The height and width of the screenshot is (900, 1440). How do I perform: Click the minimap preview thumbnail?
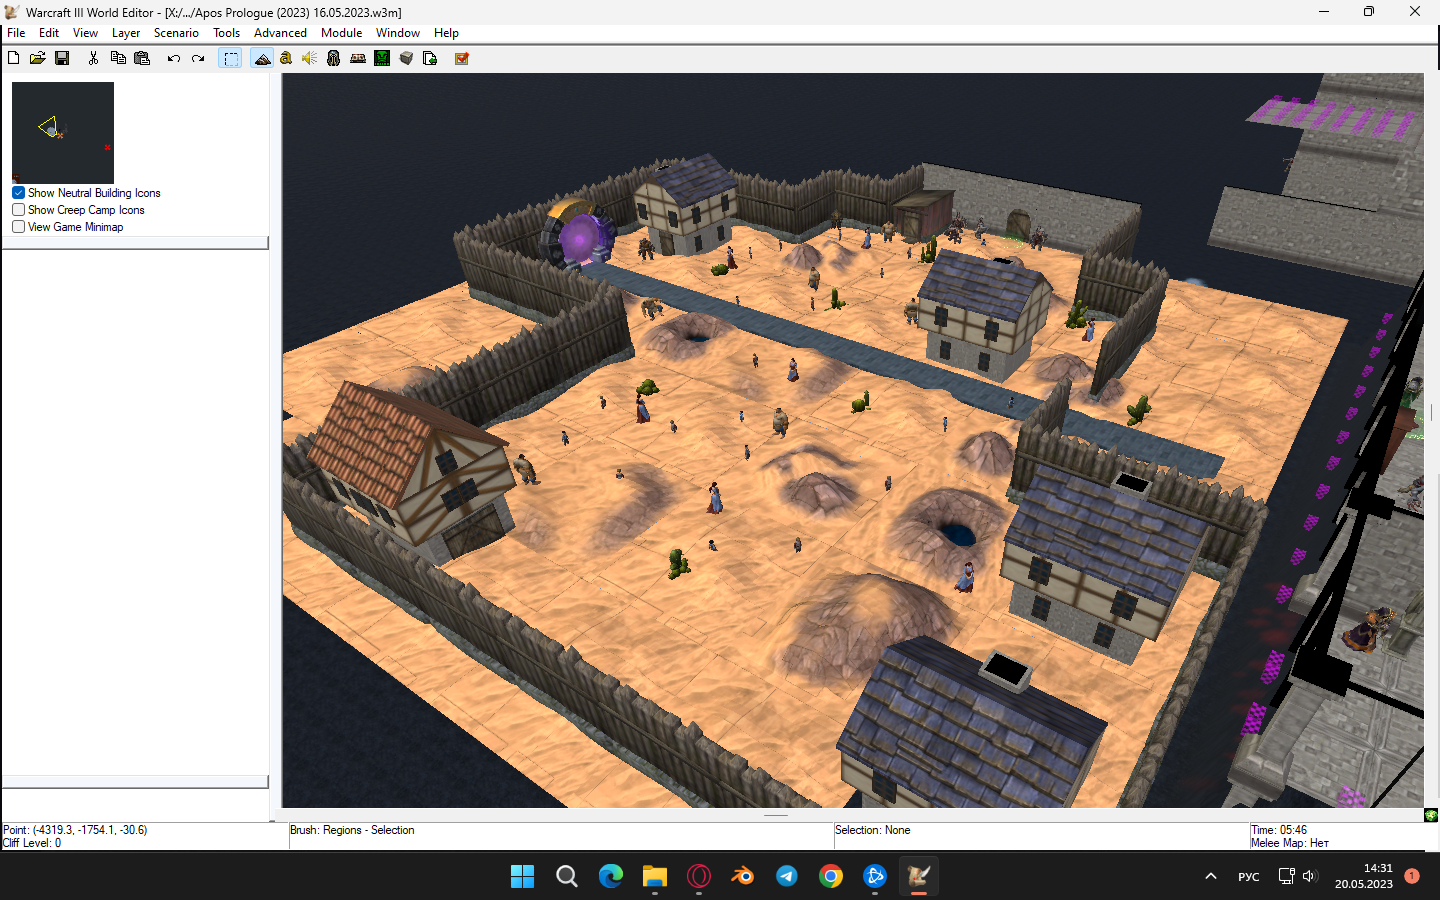[x=63, y=133]
